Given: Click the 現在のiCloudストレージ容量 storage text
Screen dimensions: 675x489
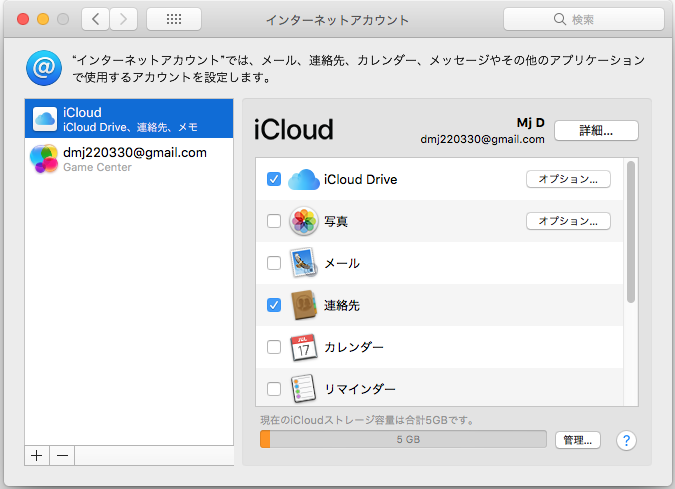Looking at the screenshot, I should tap(367, 420).
